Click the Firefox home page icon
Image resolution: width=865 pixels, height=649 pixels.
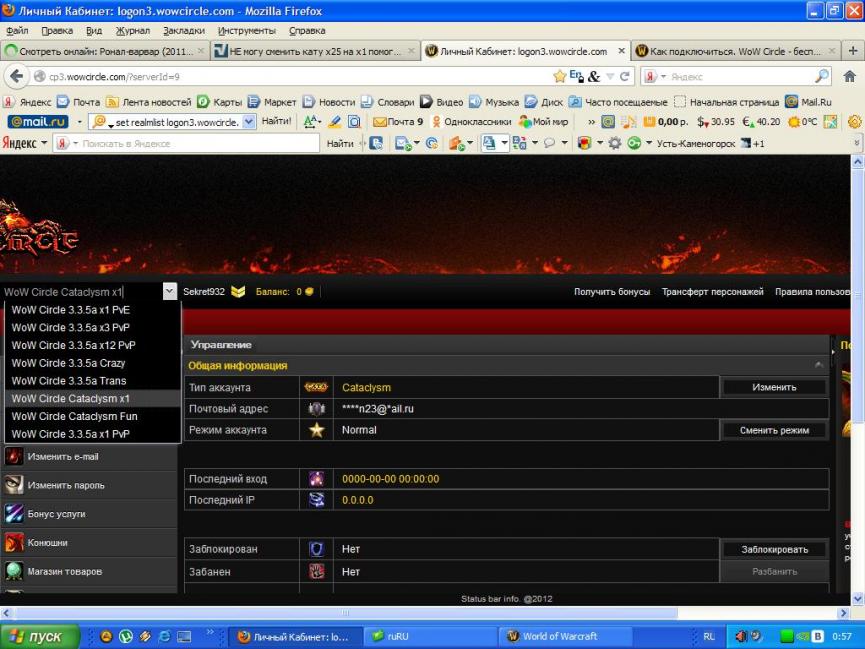[850, 76]
